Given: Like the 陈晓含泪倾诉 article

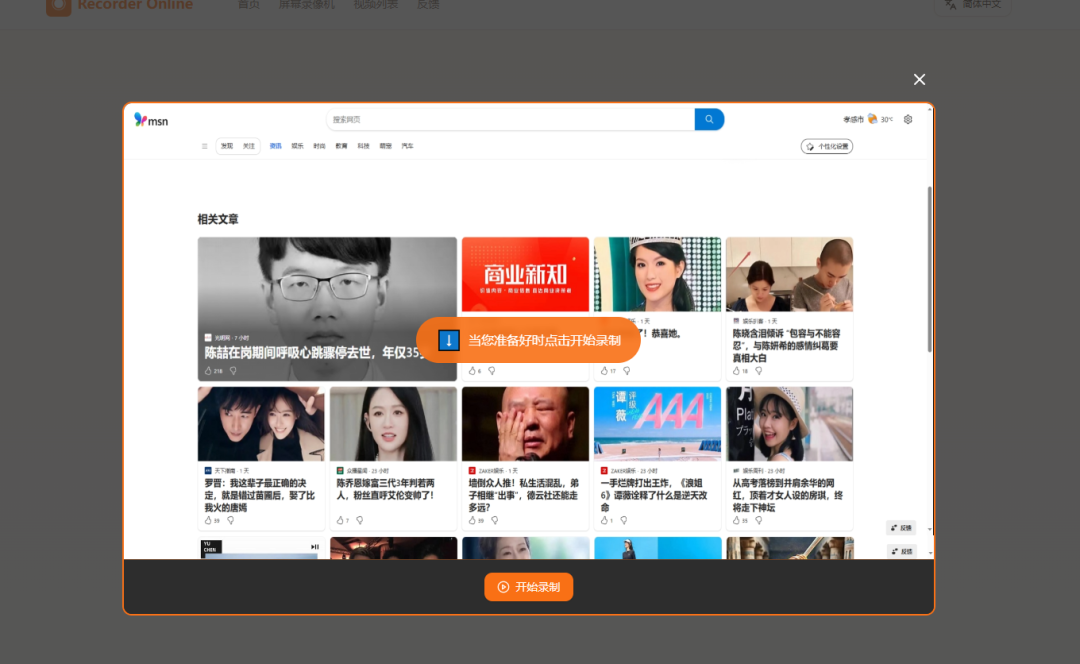Looking at the screenshot, I should (x=736, y=371).
